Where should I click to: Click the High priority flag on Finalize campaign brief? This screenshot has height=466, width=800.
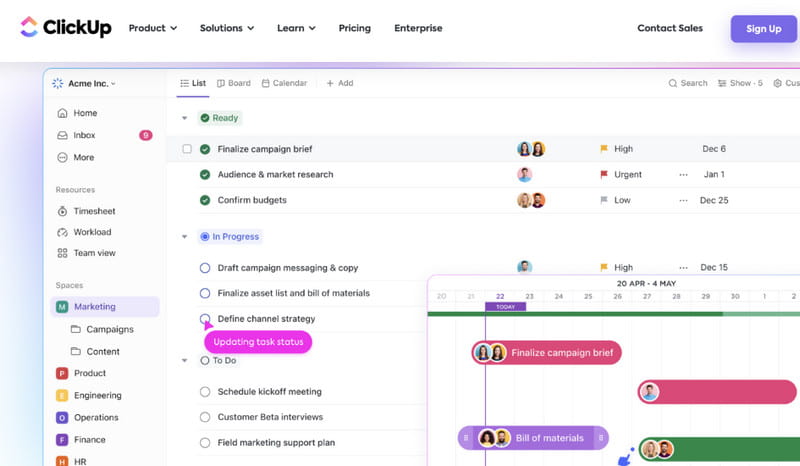pyautogui.click(x=604, y=149)
